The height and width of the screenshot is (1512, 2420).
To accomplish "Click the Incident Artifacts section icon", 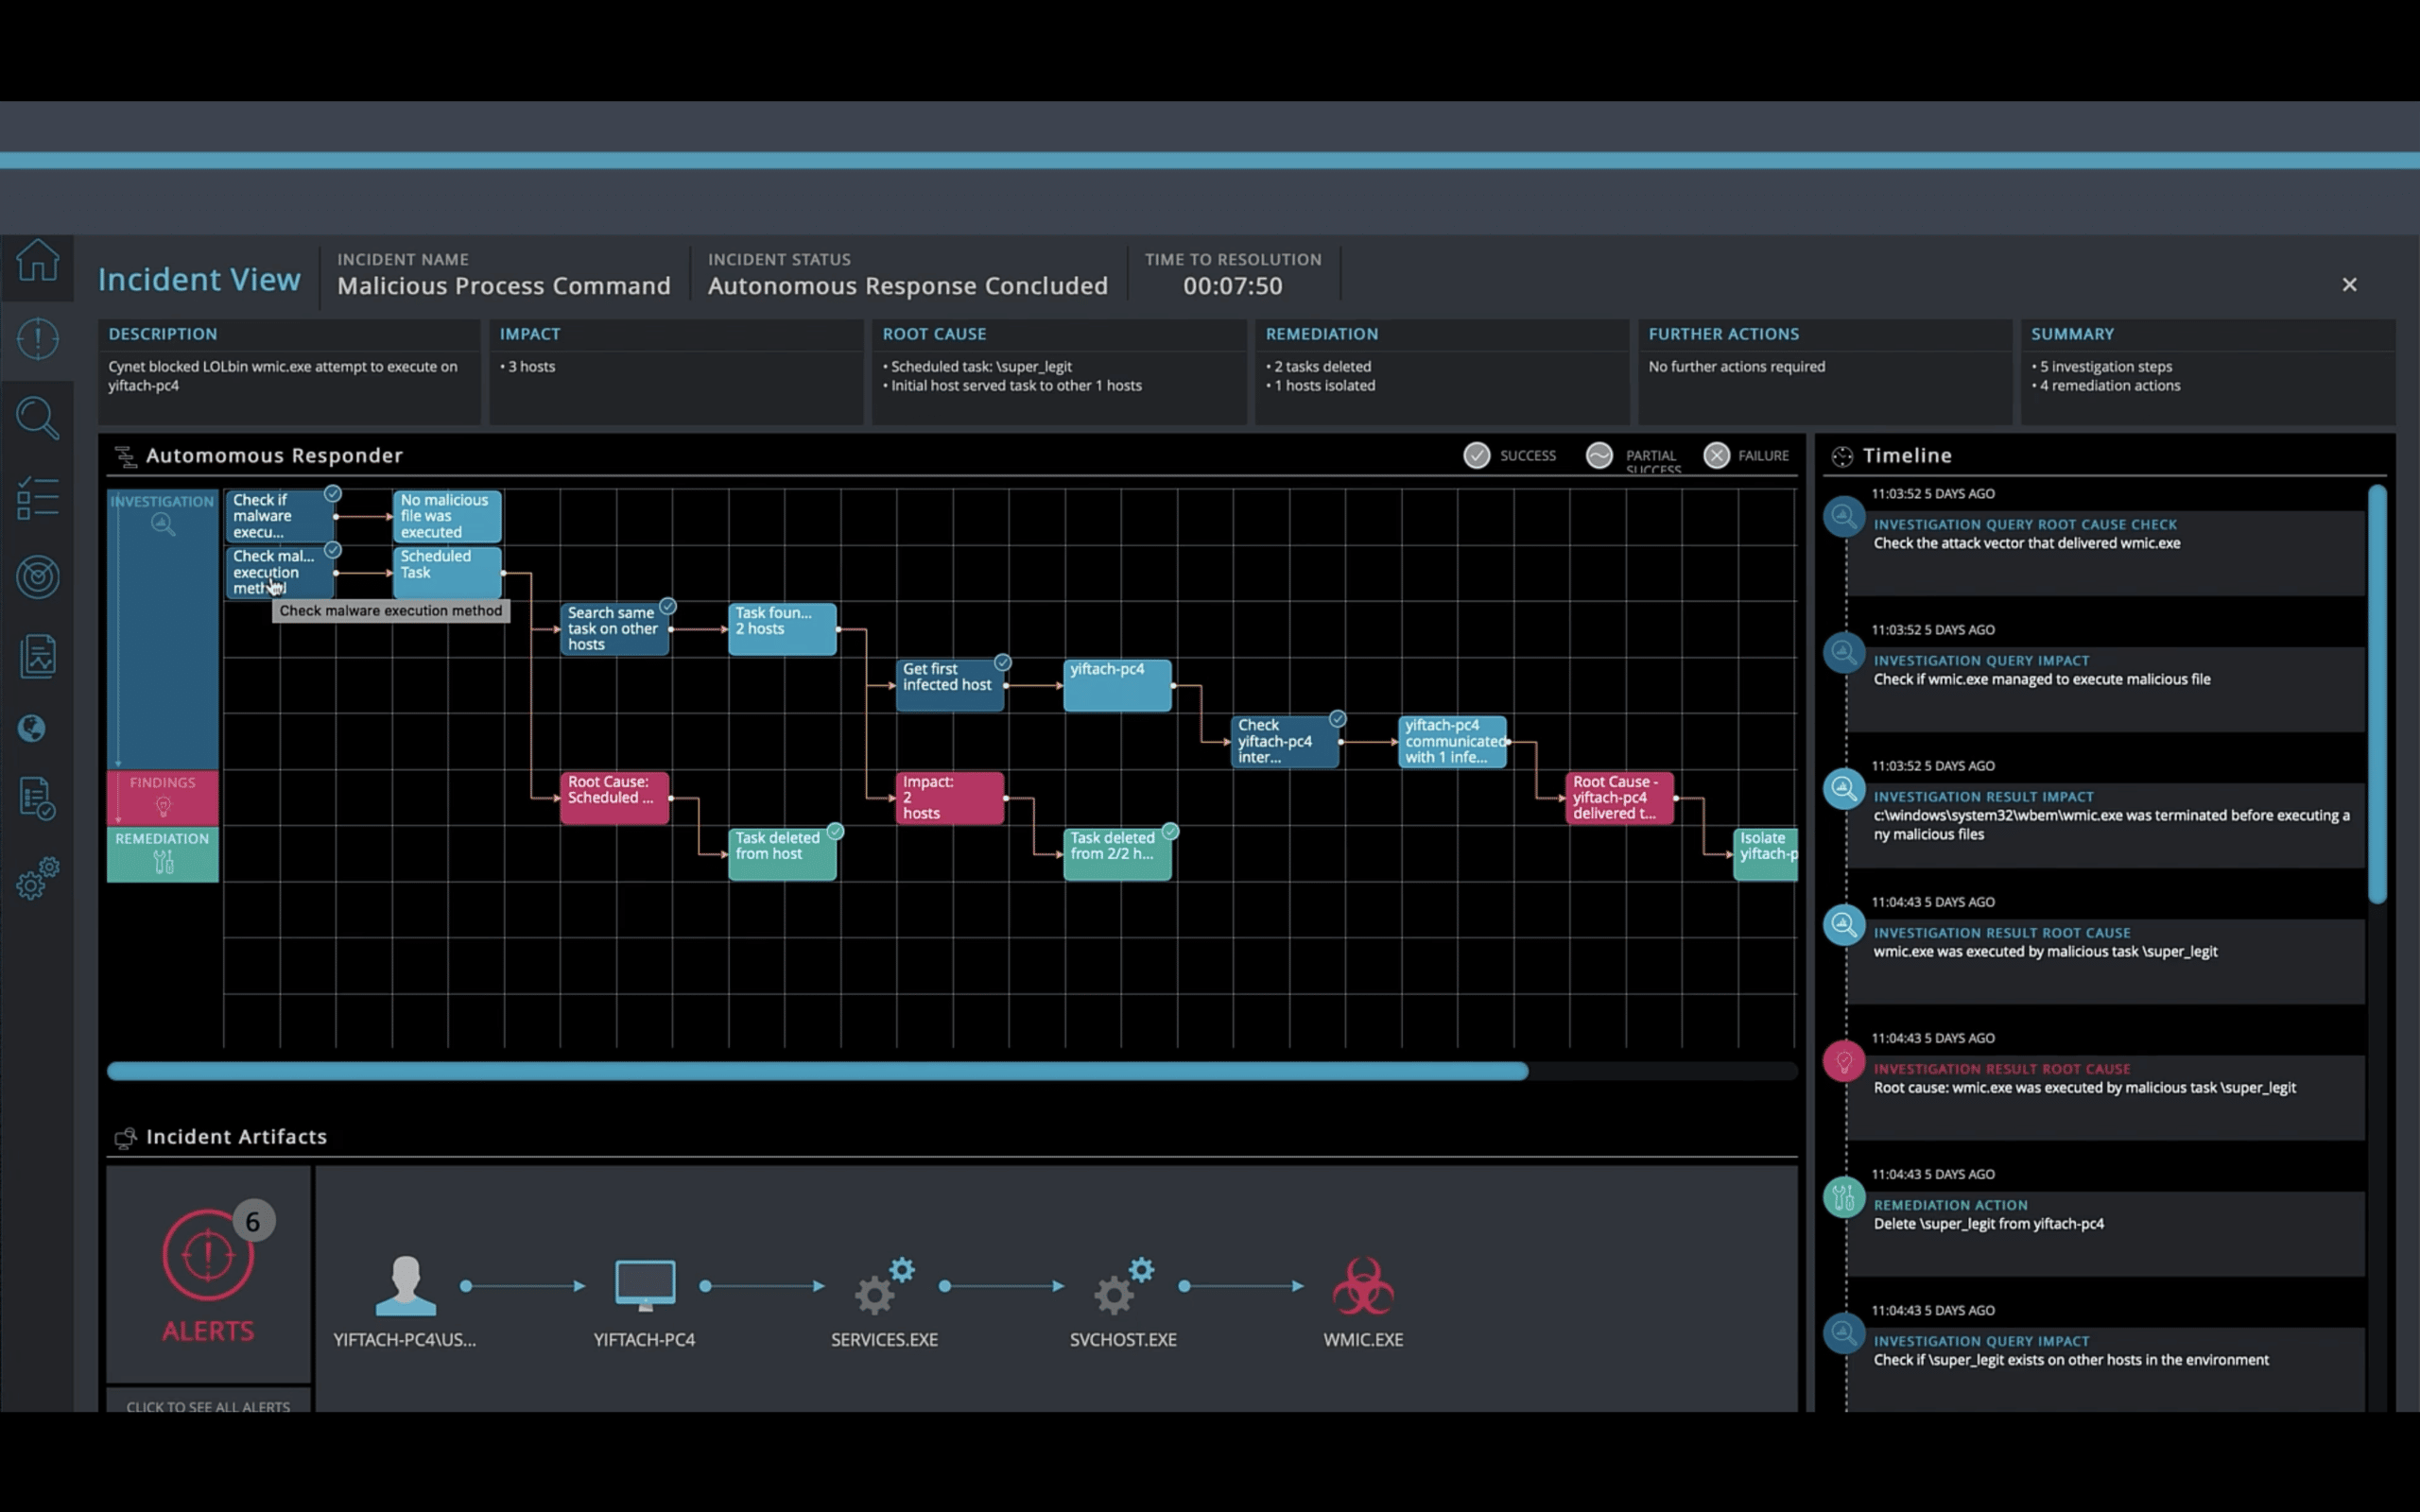I will pos(122,1136).
